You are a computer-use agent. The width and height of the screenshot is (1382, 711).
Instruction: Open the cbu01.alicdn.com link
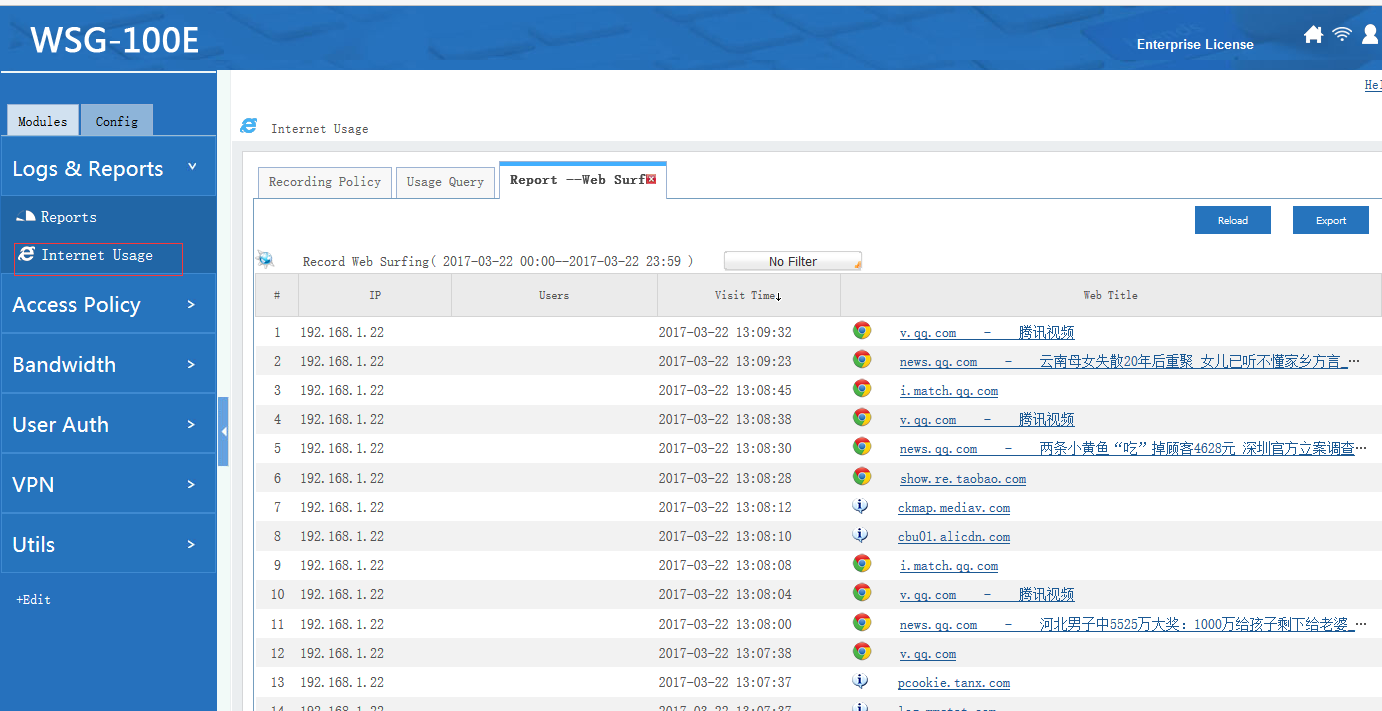[x=954, y=537]
